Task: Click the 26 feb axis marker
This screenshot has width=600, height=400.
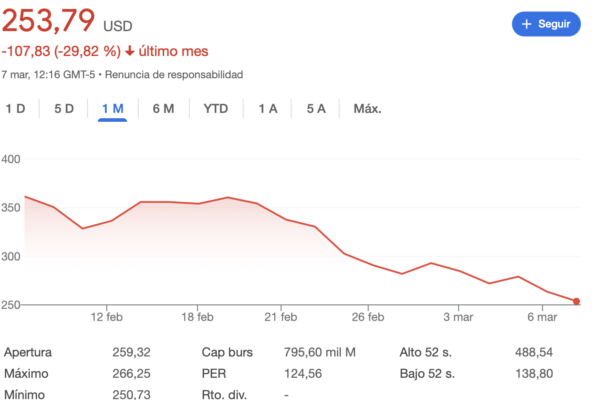Action: pos(368,317)
